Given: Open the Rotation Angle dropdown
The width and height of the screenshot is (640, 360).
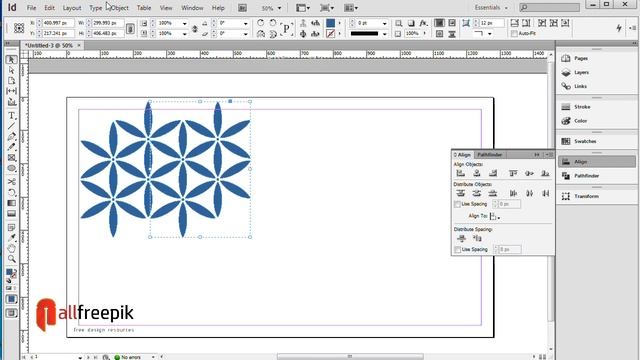Looking at the screenshot, I should (245, 24).
